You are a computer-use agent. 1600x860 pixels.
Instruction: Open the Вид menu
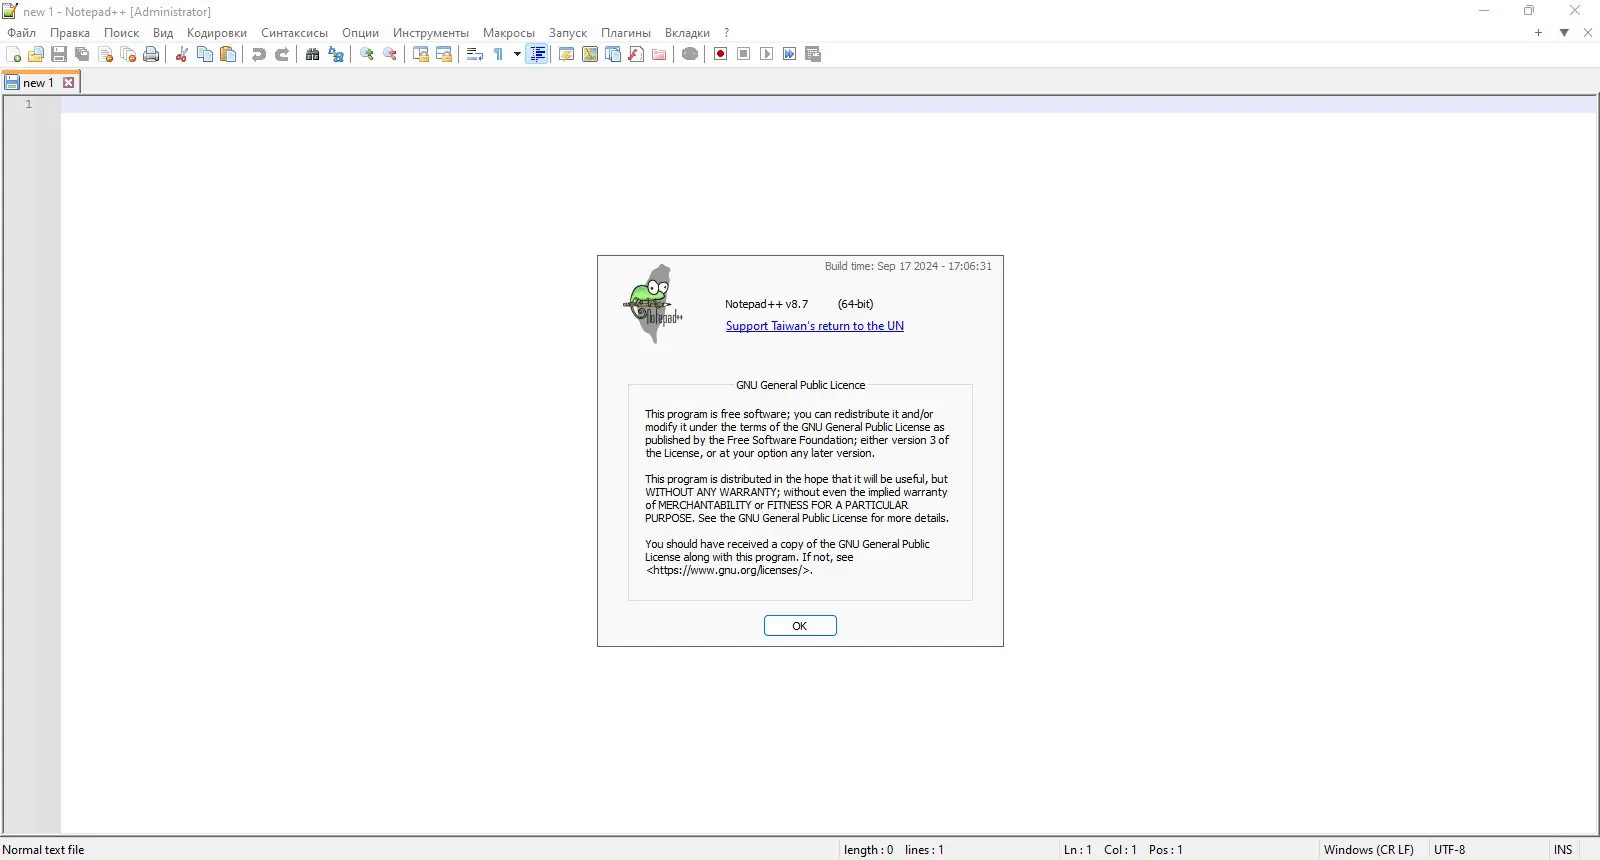[163, 33]
